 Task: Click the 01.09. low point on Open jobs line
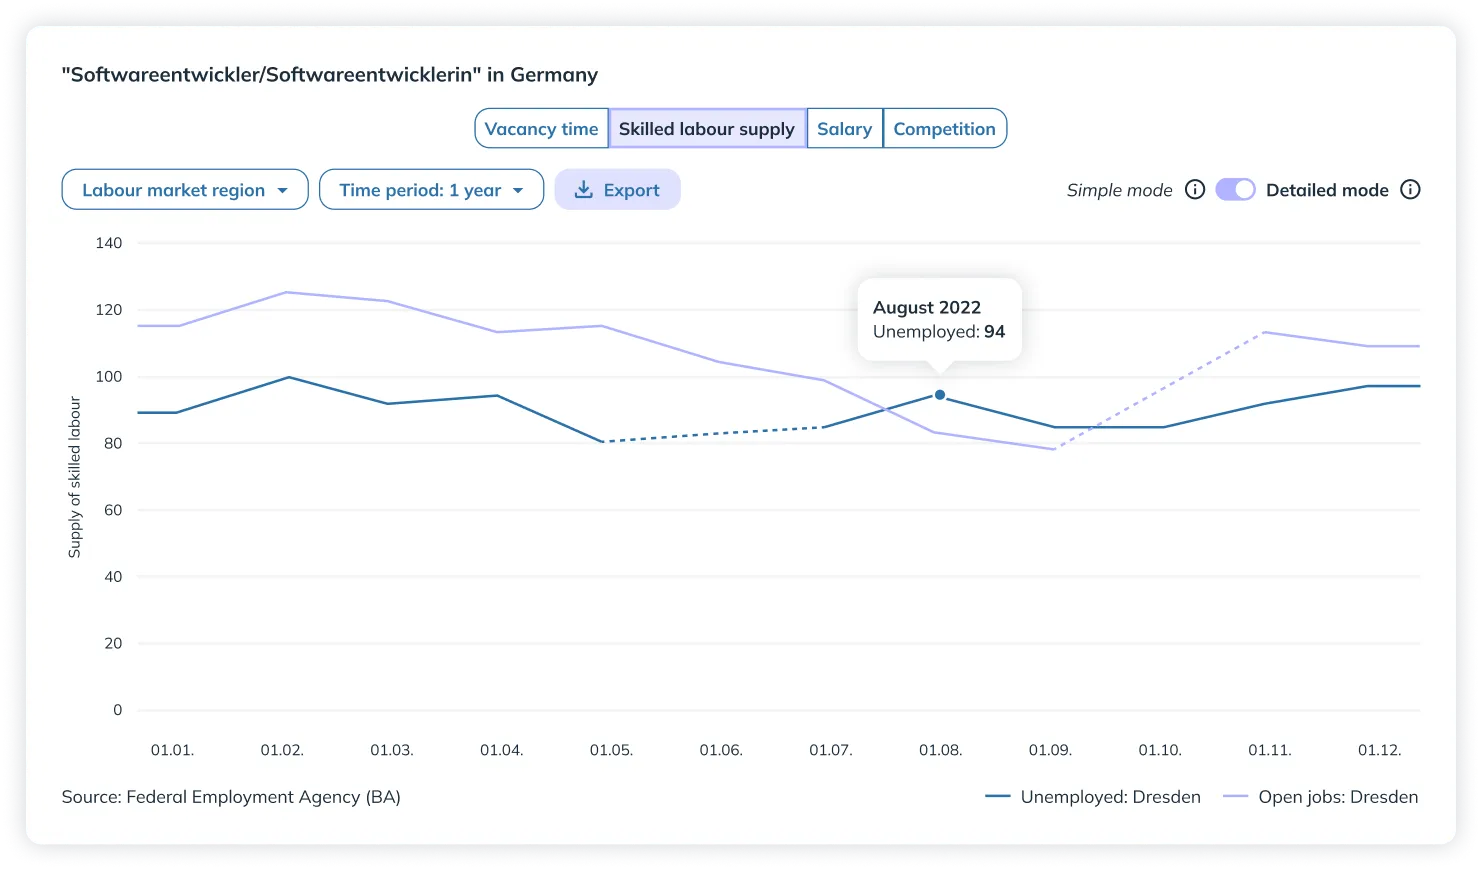(x=1053, y=449)
